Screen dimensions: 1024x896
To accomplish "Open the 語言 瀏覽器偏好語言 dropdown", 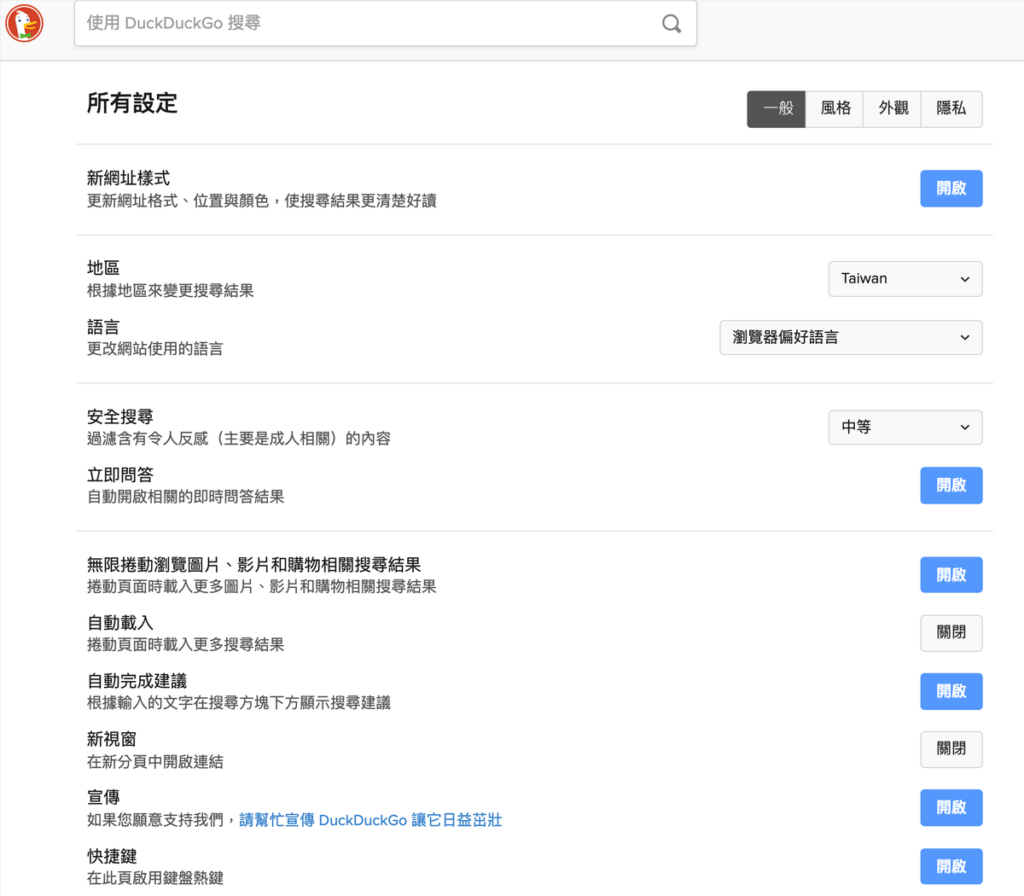I will (850, 338).
